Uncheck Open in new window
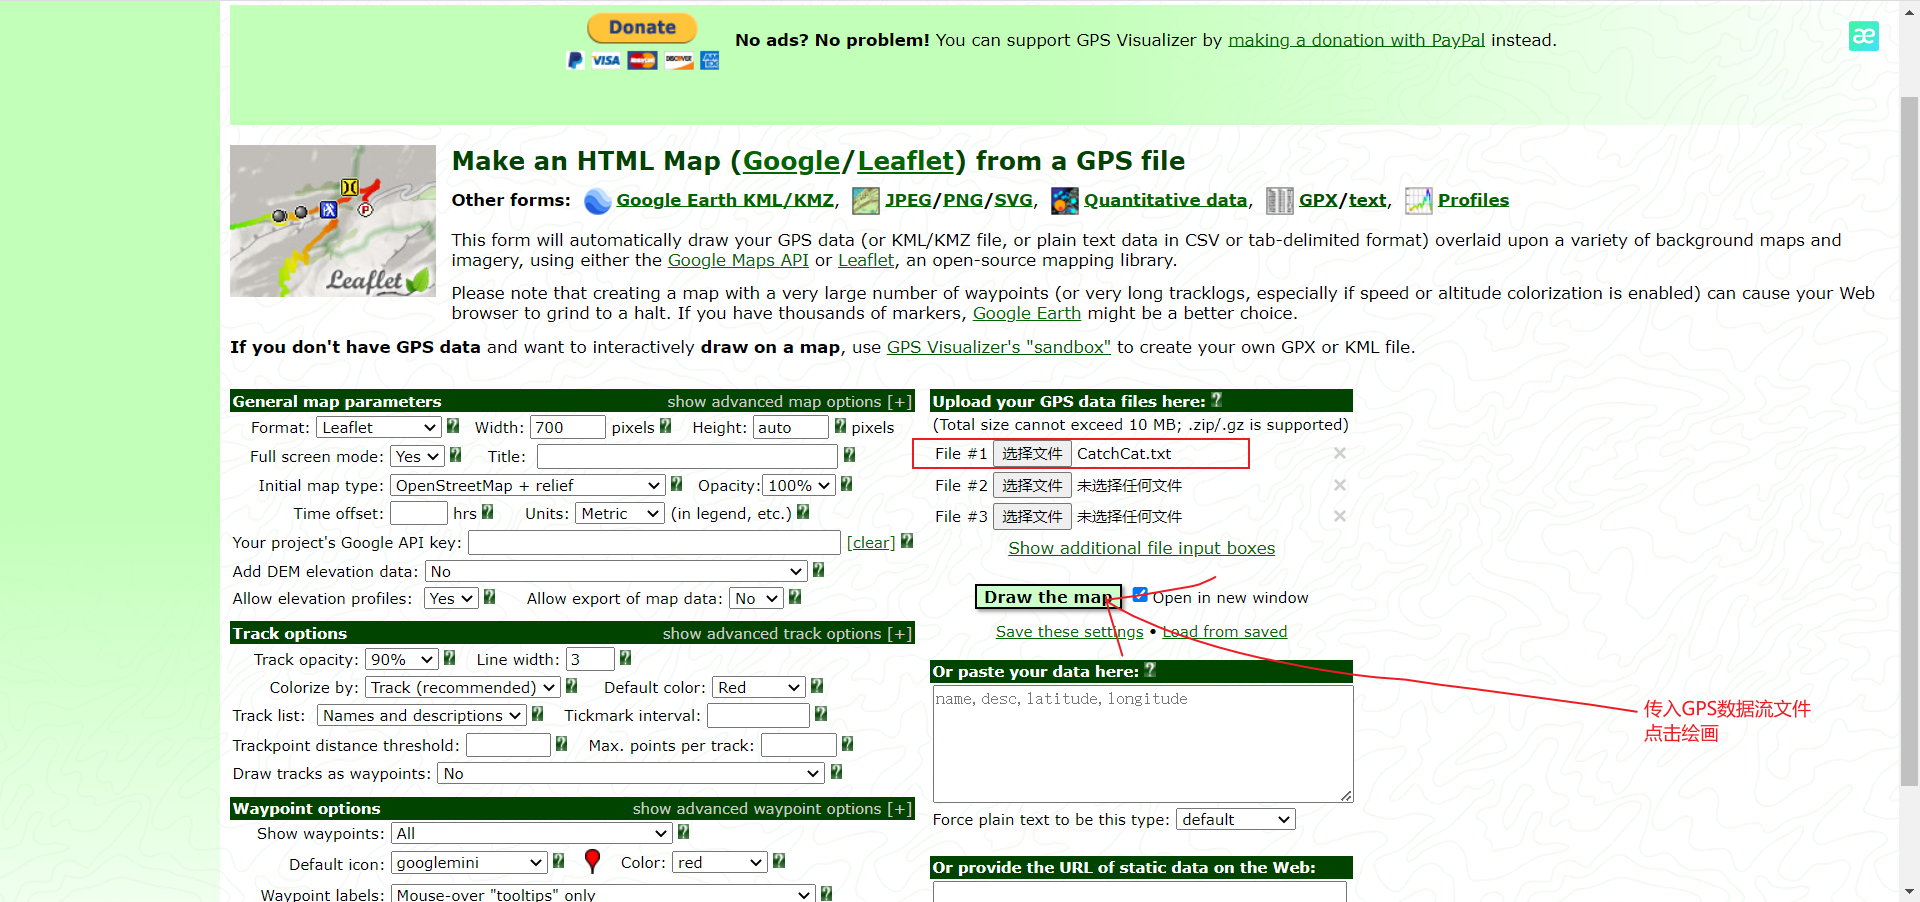 click(x=1140, y=594)
